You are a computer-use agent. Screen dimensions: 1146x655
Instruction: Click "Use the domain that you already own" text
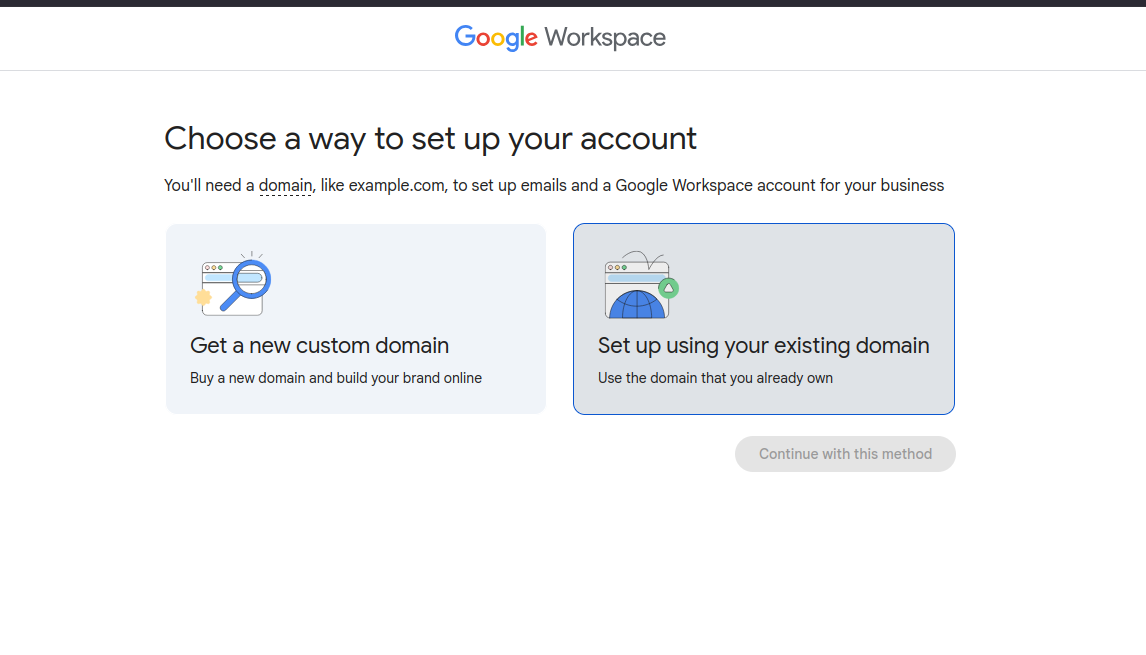715,378
